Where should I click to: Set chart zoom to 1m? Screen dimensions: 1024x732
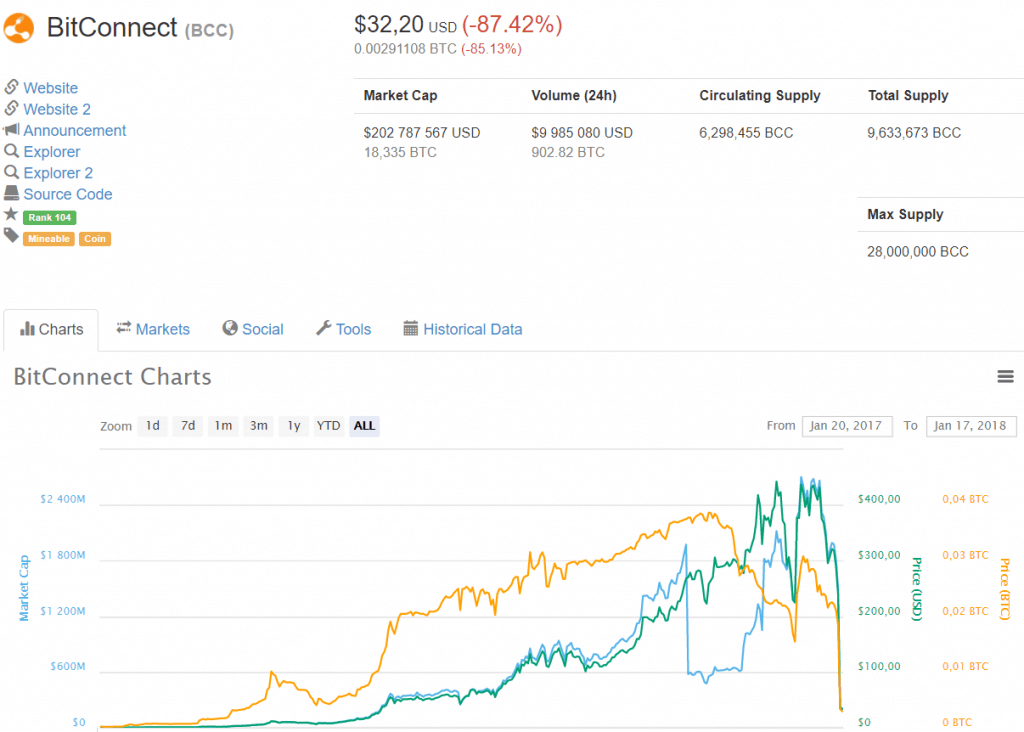click(223, 426)
